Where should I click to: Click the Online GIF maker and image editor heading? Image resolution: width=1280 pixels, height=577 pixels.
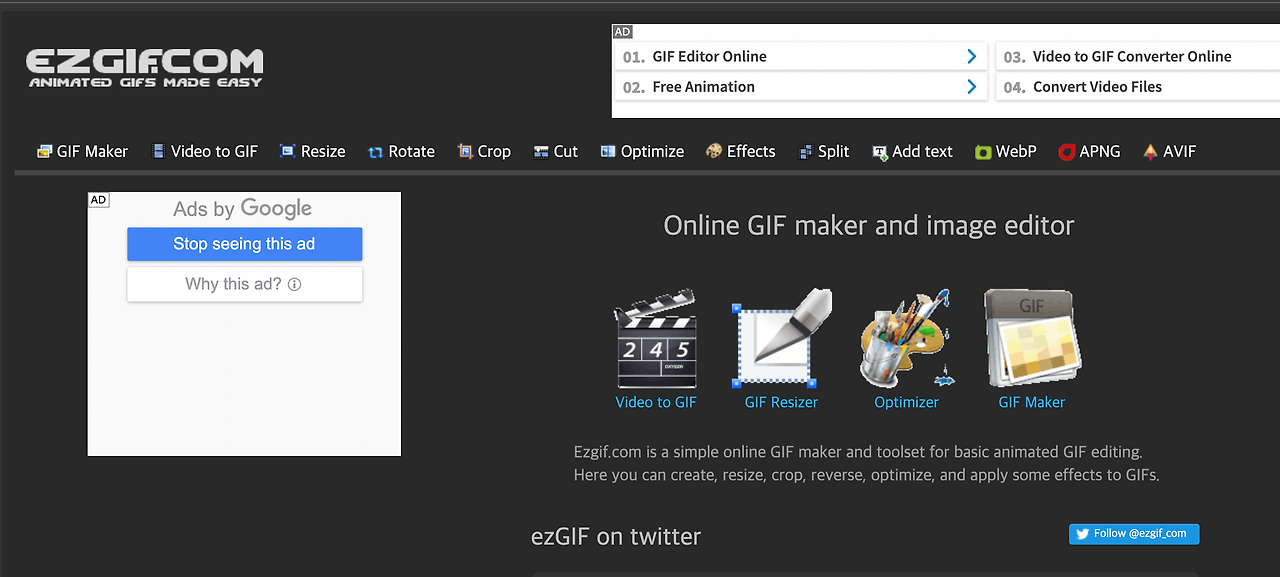click(x=869, y=225)
